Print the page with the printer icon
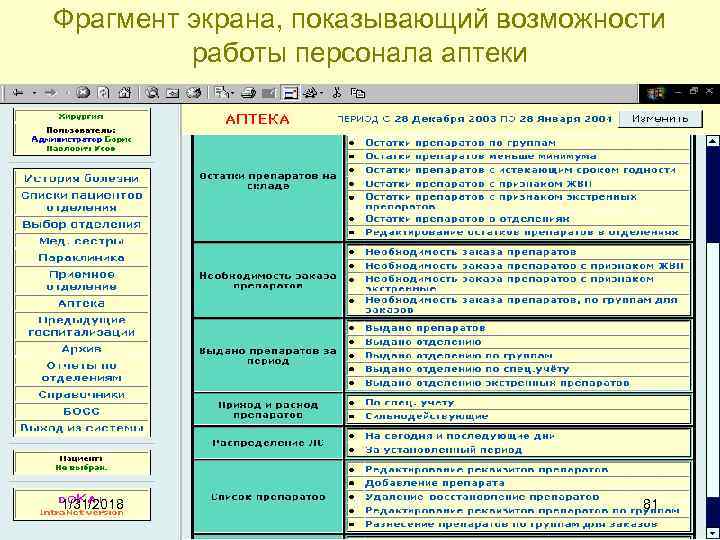 click(248, 93)
